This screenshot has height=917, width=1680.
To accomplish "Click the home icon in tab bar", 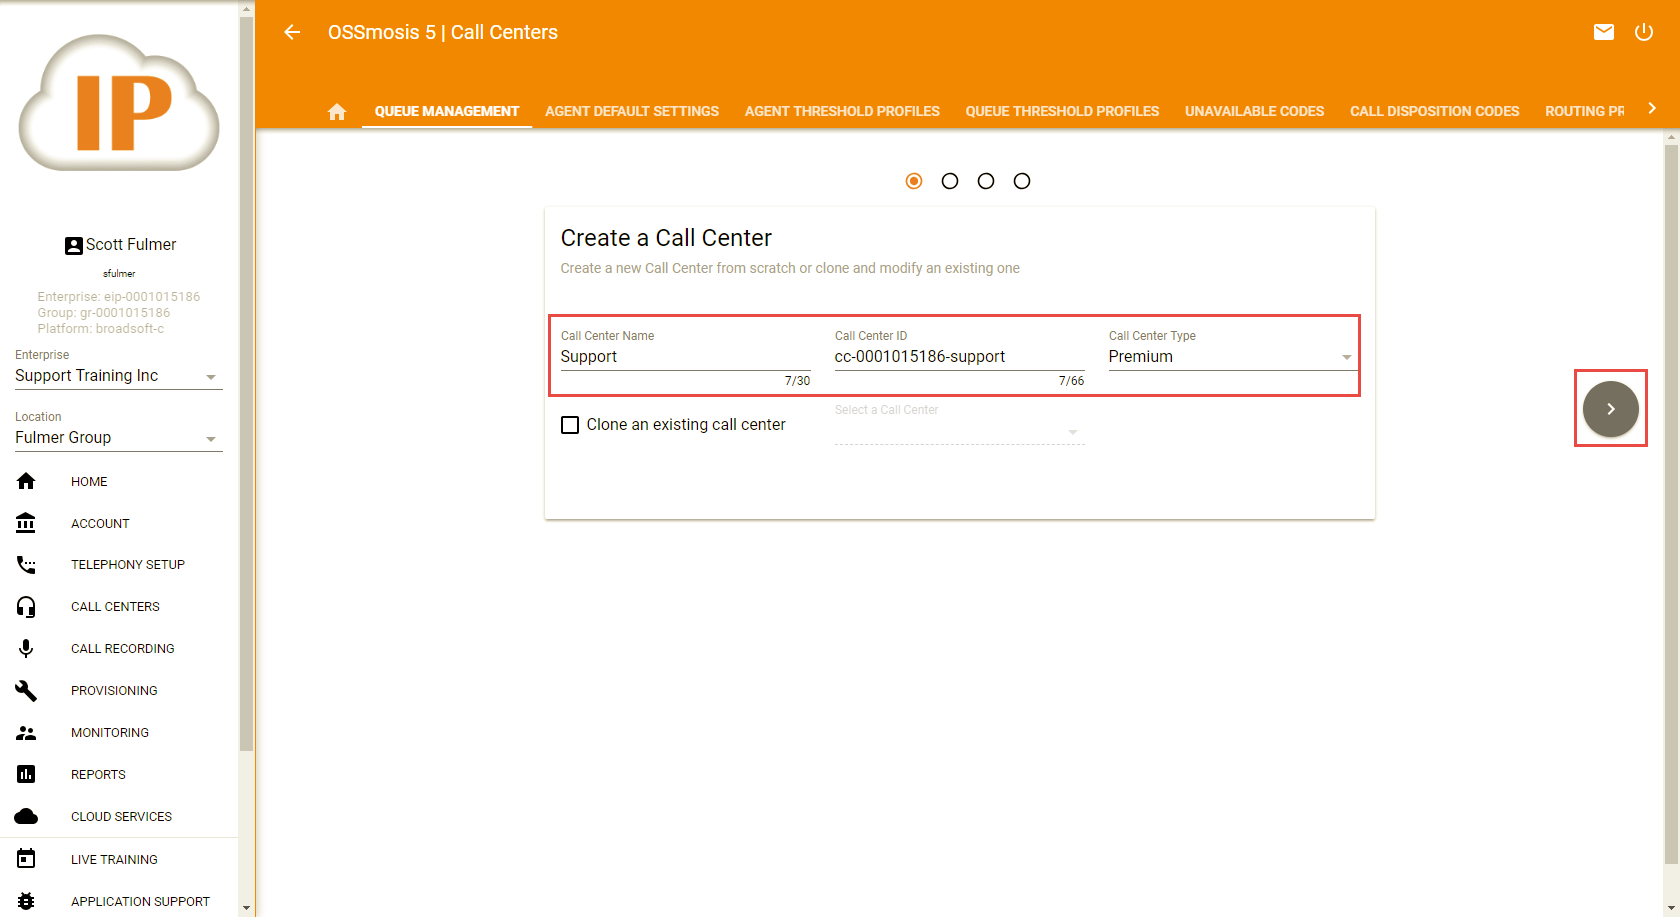I will pos(337,112).
